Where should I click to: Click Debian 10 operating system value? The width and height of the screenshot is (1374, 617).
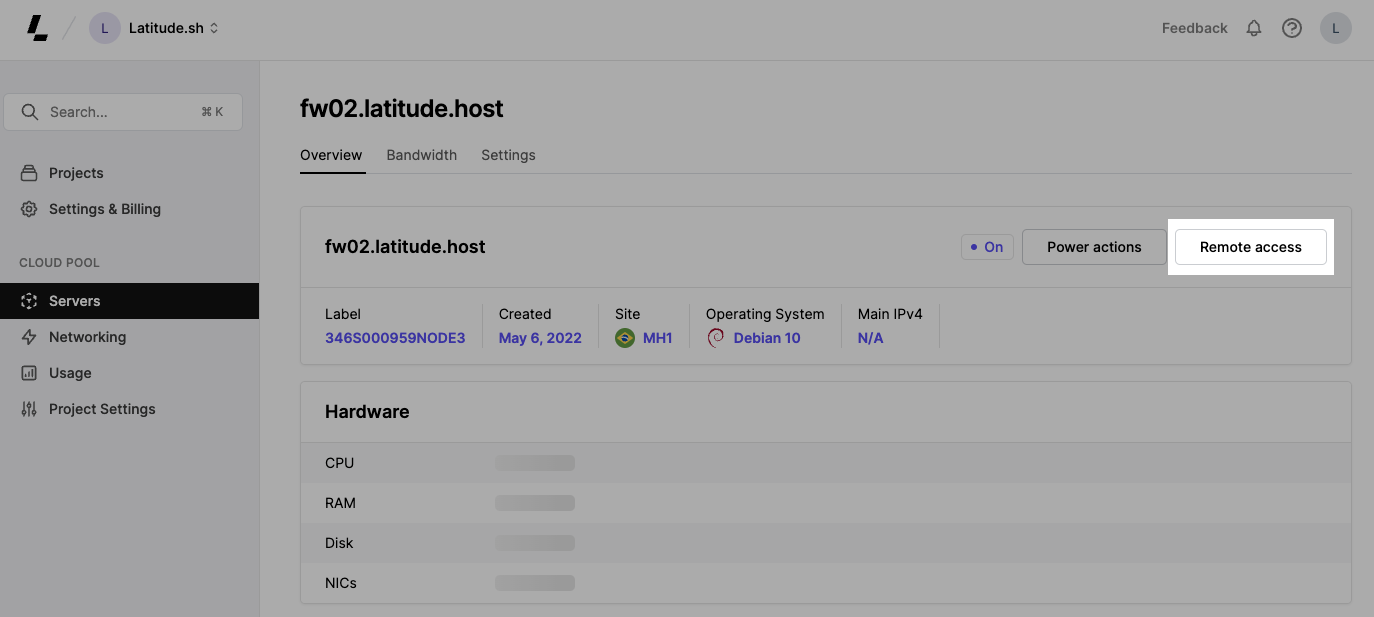click(767, 338)
